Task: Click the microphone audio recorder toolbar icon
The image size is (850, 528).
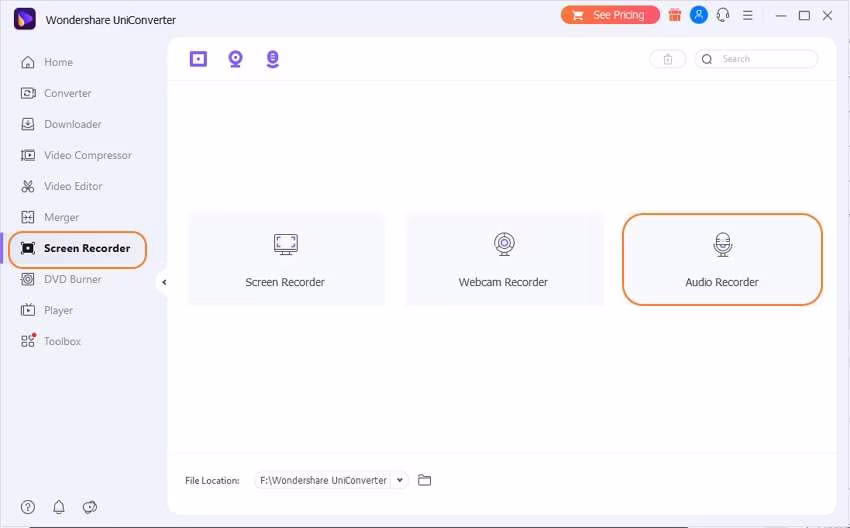Action: 273,59
